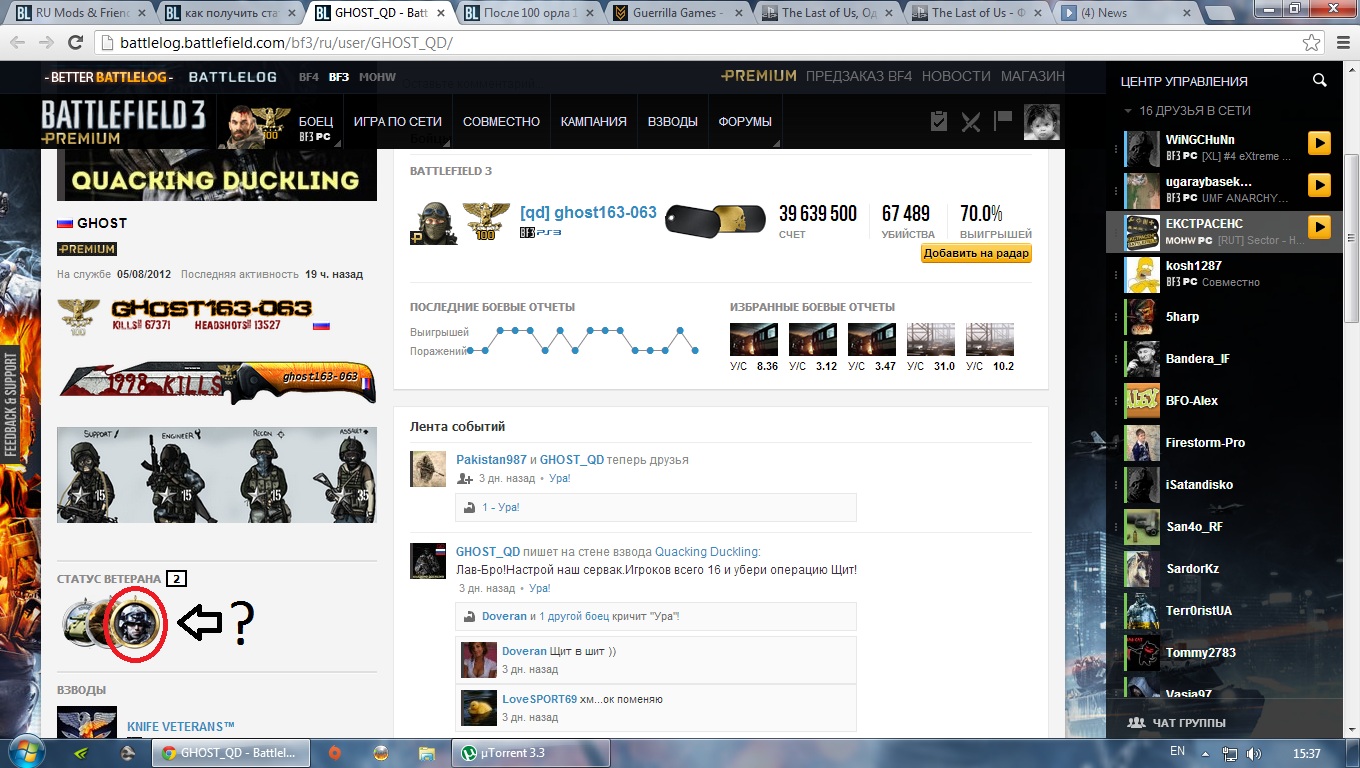Open KNIFE VETERANS platoon link

(181, 727)
